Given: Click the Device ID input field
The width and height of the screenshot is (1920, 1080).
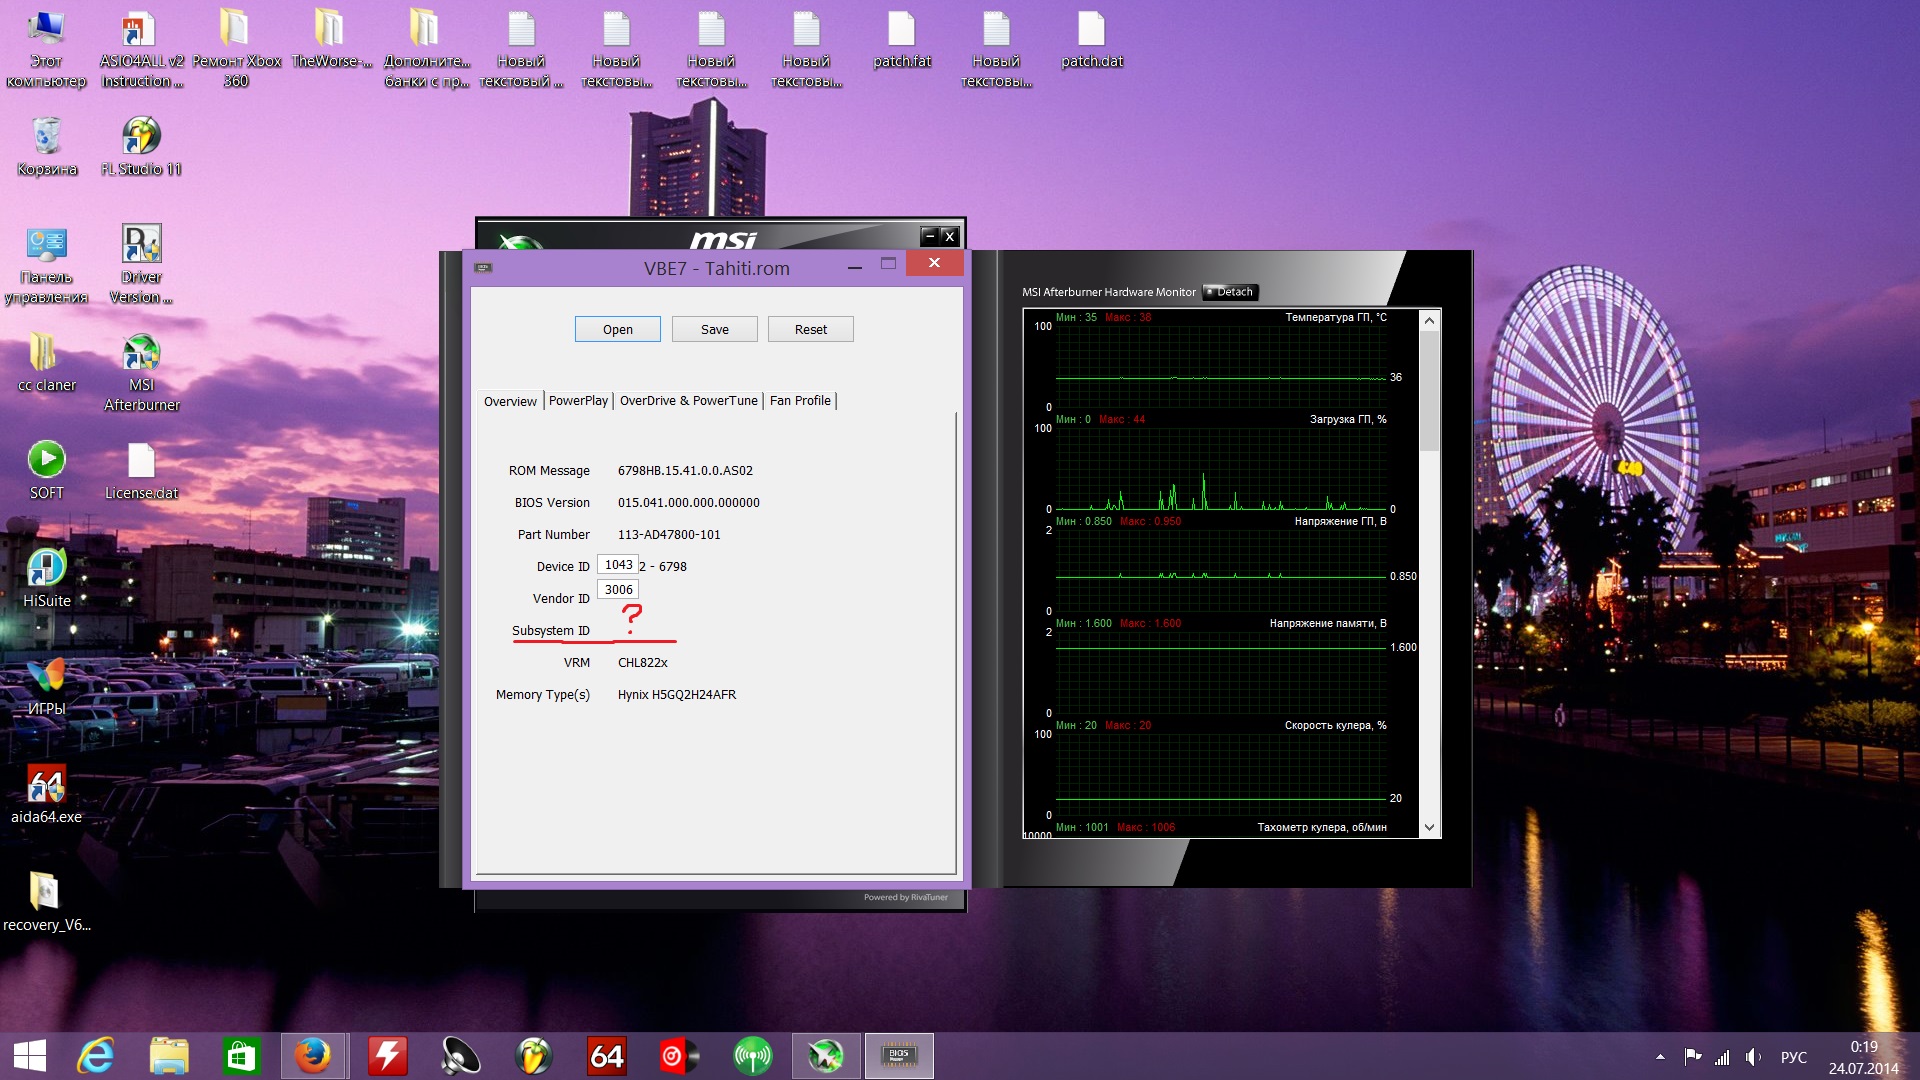Looking at the screenshot, I should [617, 565].
